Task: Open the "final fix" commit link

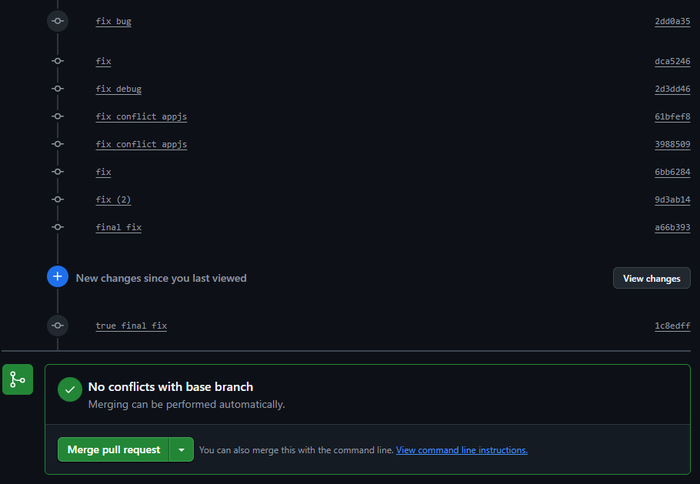Action: (x=118, y=228)
